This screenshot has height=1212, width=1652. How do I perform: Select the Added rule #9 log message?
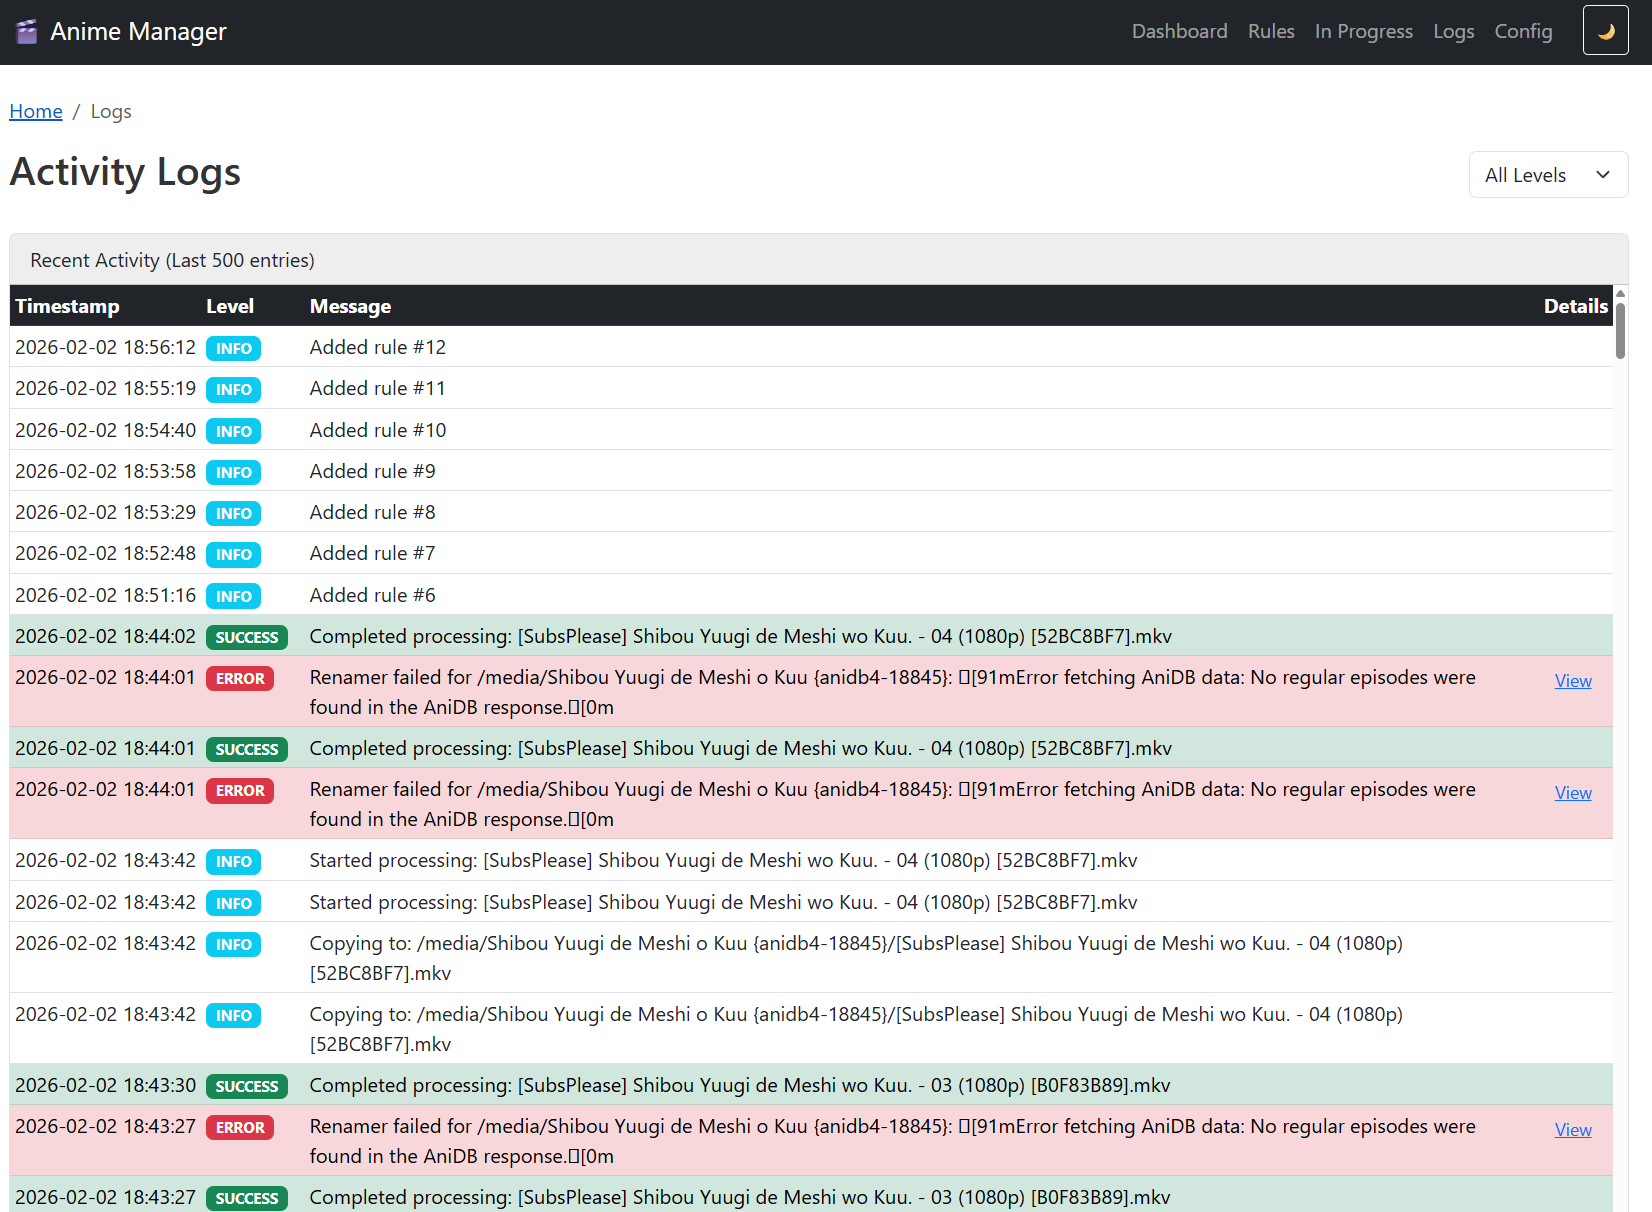[x=372, y=471]
